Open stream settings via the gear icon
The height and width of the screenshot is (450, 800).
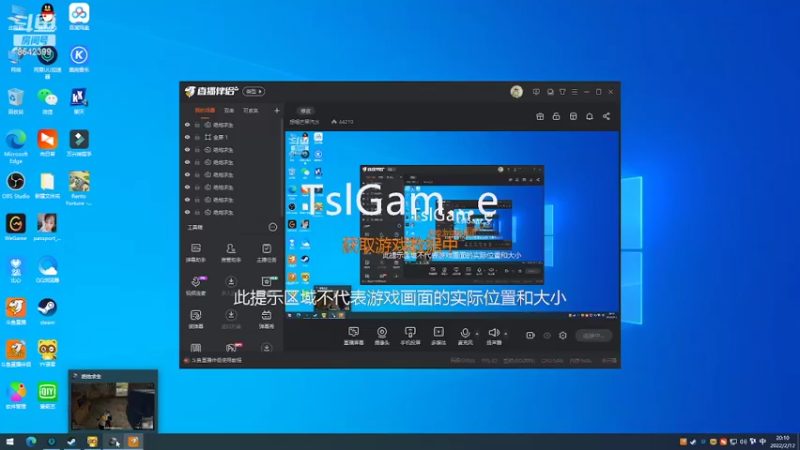click(x=563, y=335)
